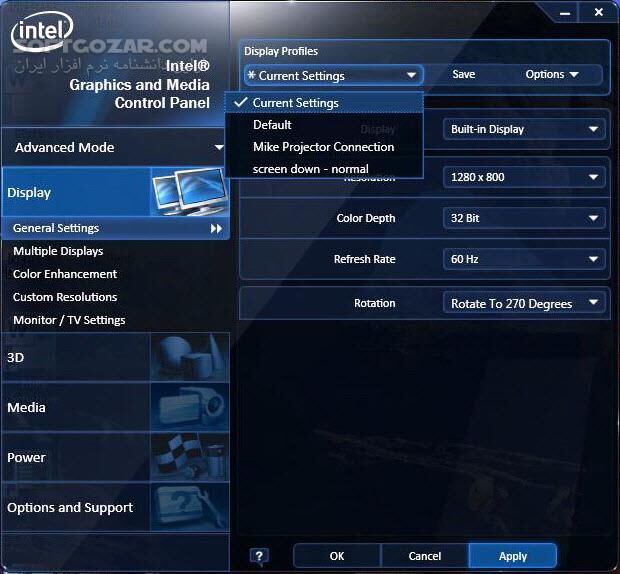Image resolution: width=620 pixels, height=574 pixels.
Task: Click the Options and Support wrench icon
Action: tap(189, 507)
